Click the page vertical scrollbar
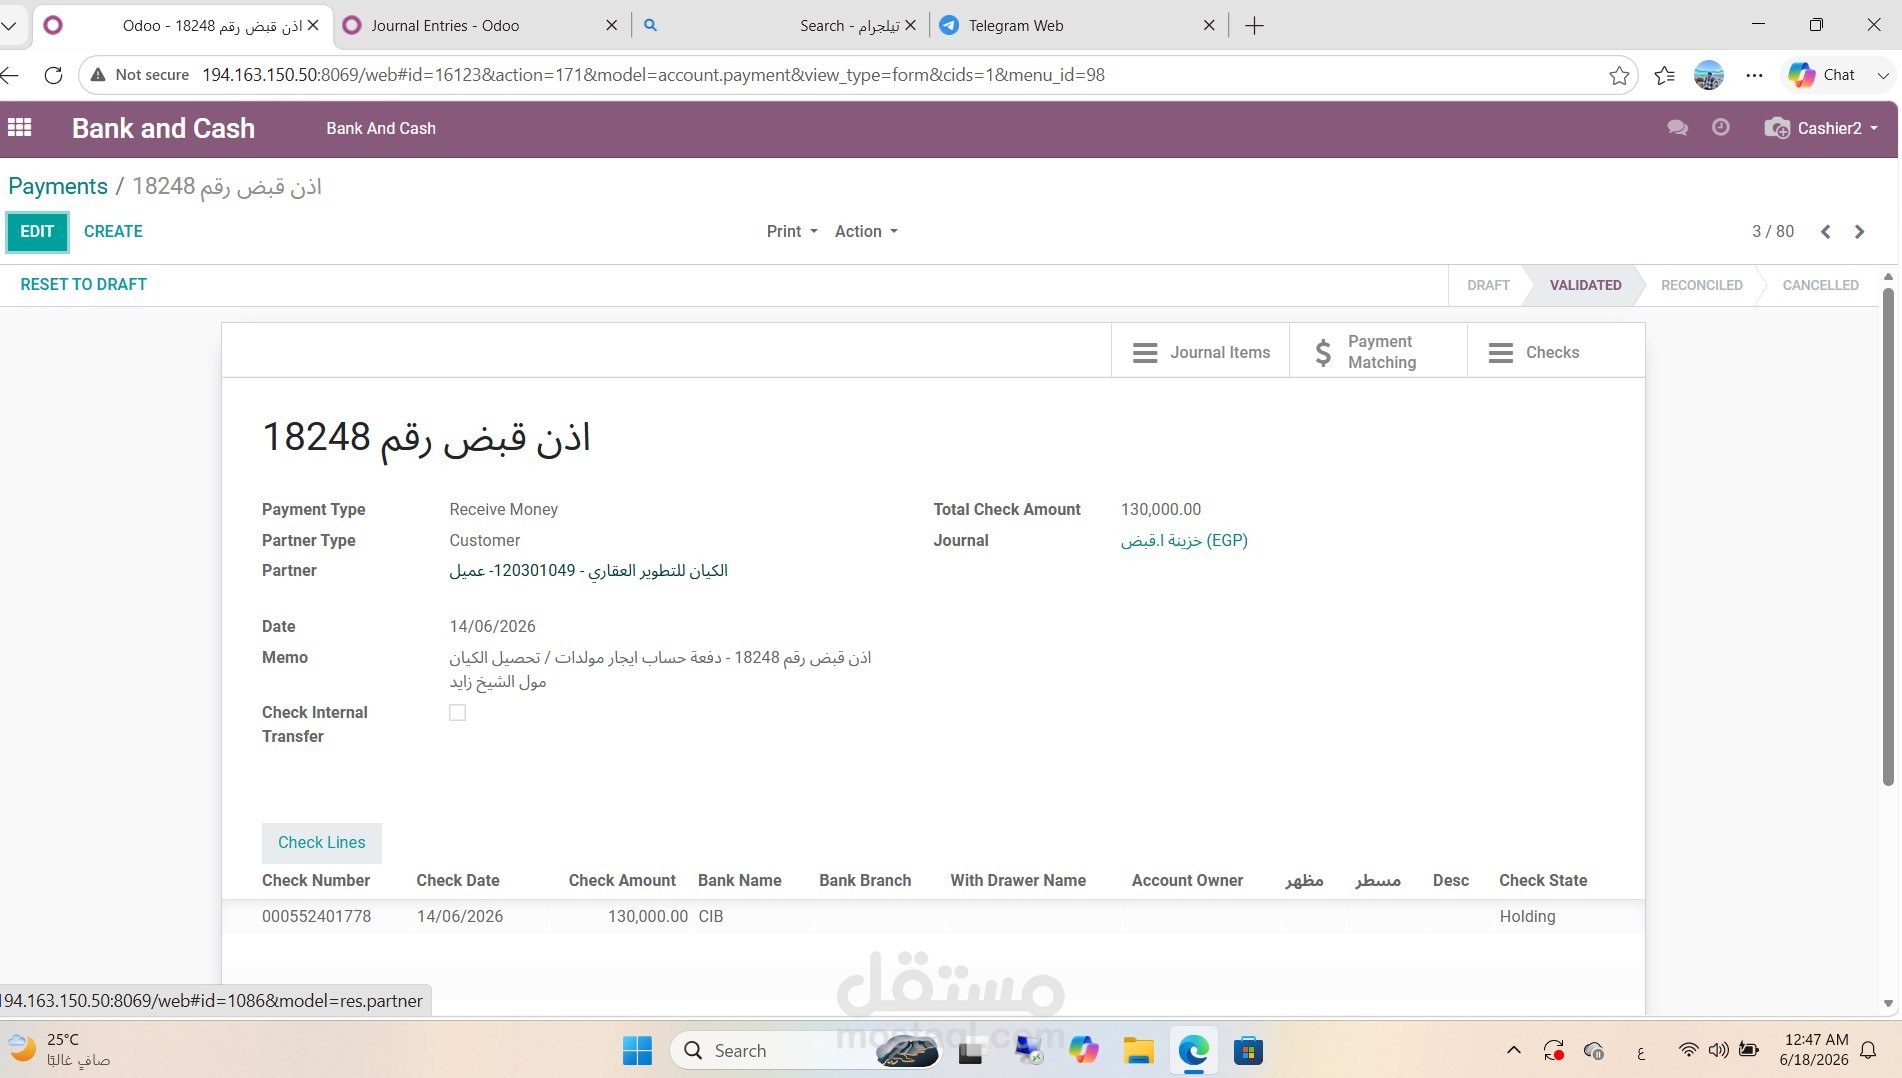This screenshot has width=1902, height=1078. [x=1888, y=536]
